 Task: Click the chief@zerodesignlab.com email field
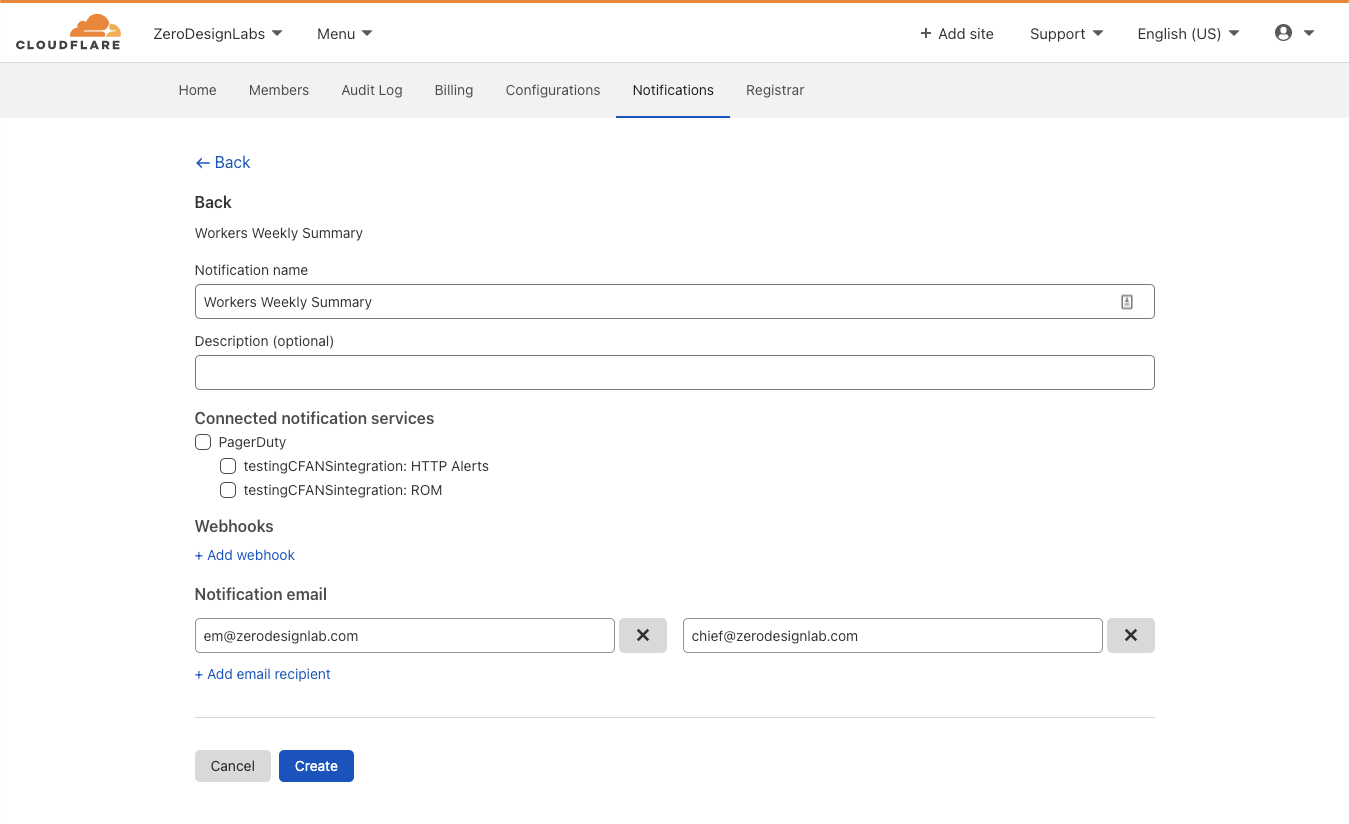[x=893, y=636]
